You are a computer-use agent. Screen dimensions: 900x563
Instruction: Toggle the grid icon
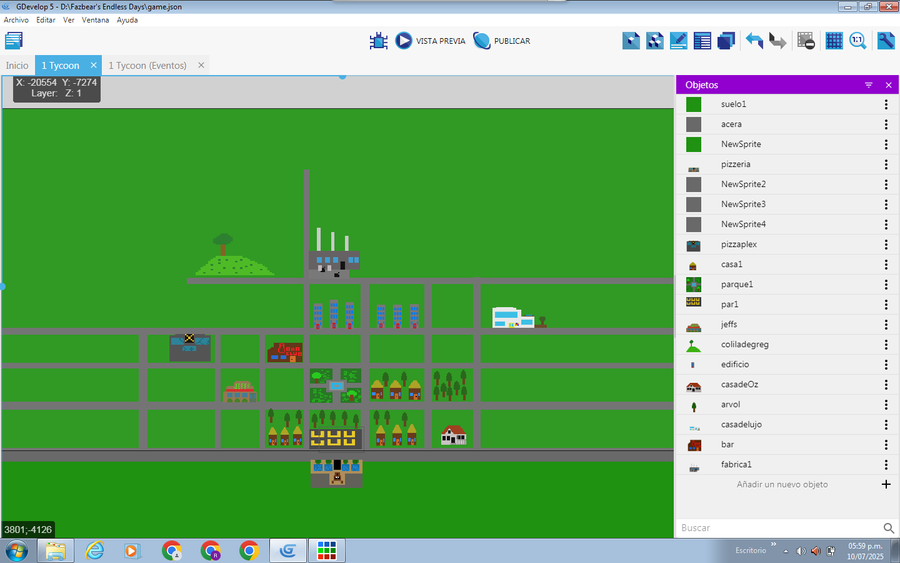834,41
